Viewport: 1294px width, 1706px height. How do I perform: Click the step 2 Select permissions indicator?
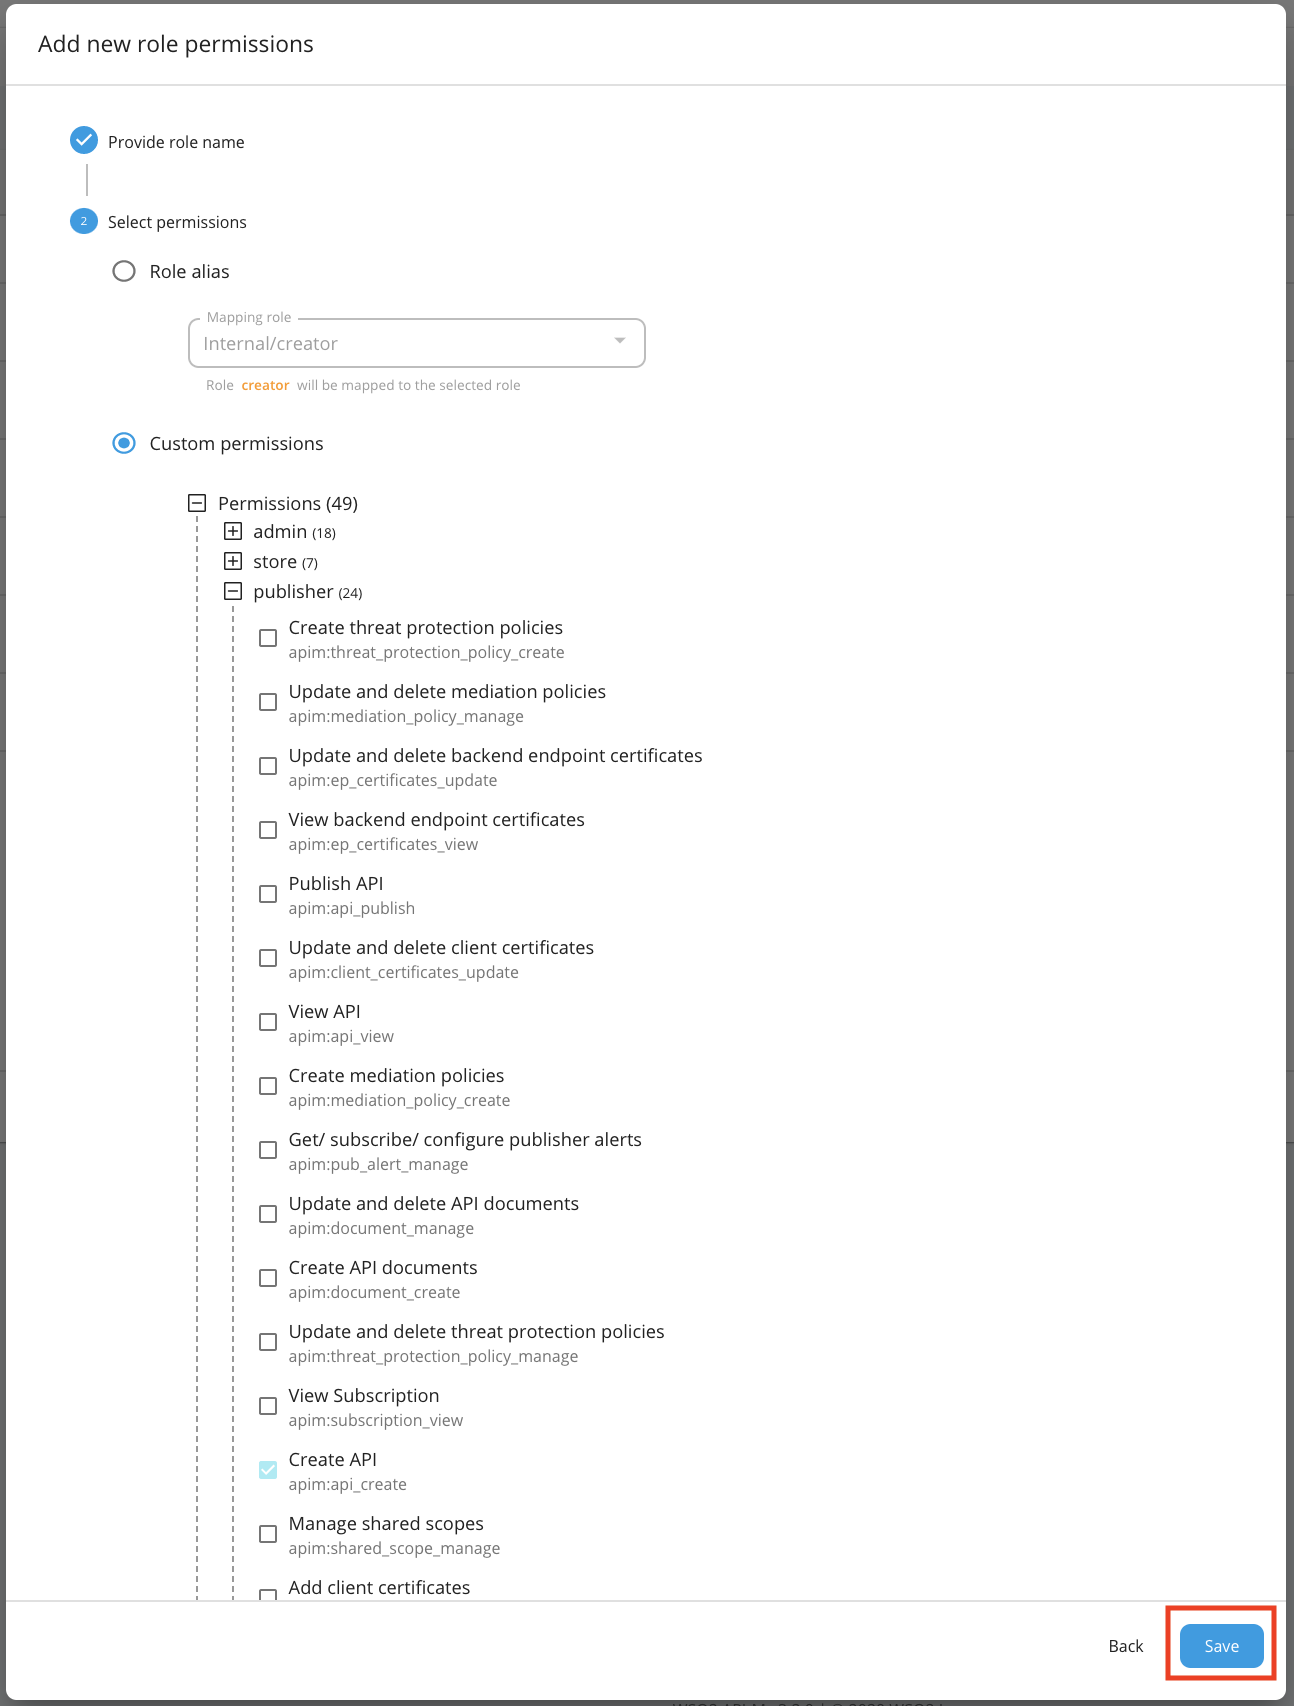pos(83,221)
